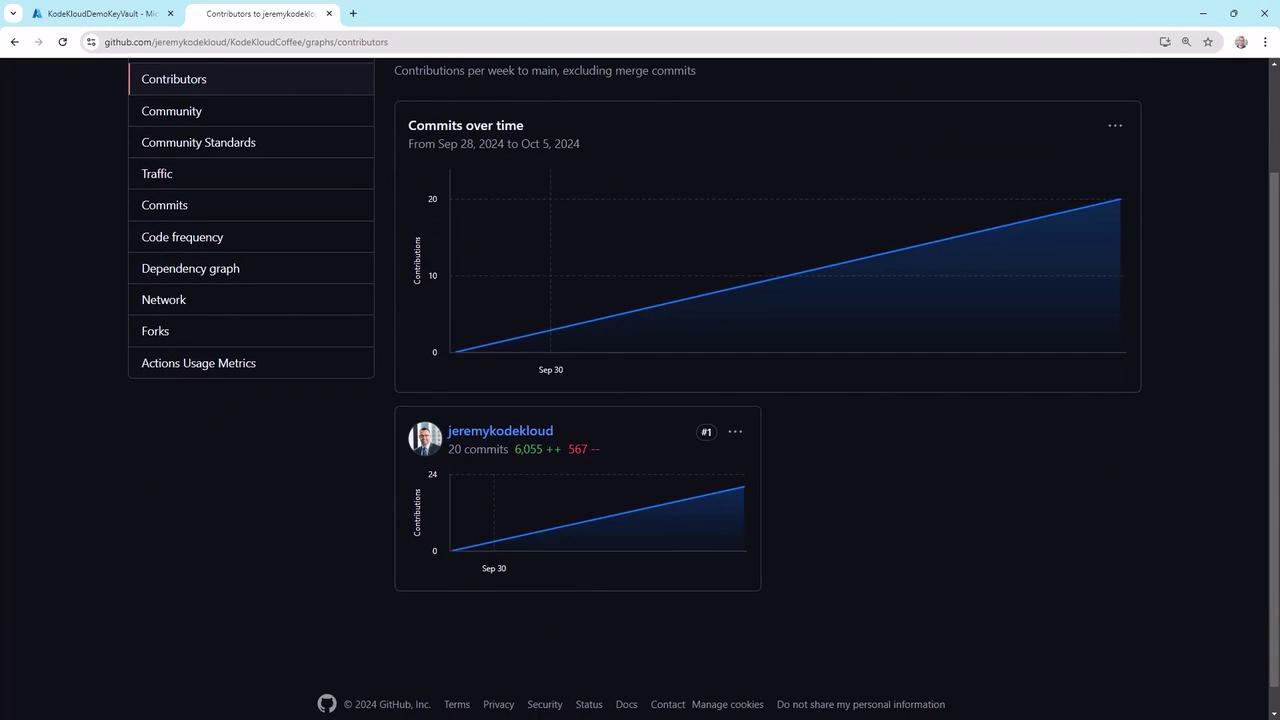Click Do not share my personal information
This screenshot has width=1280, height=720.
tap(861, 704)
